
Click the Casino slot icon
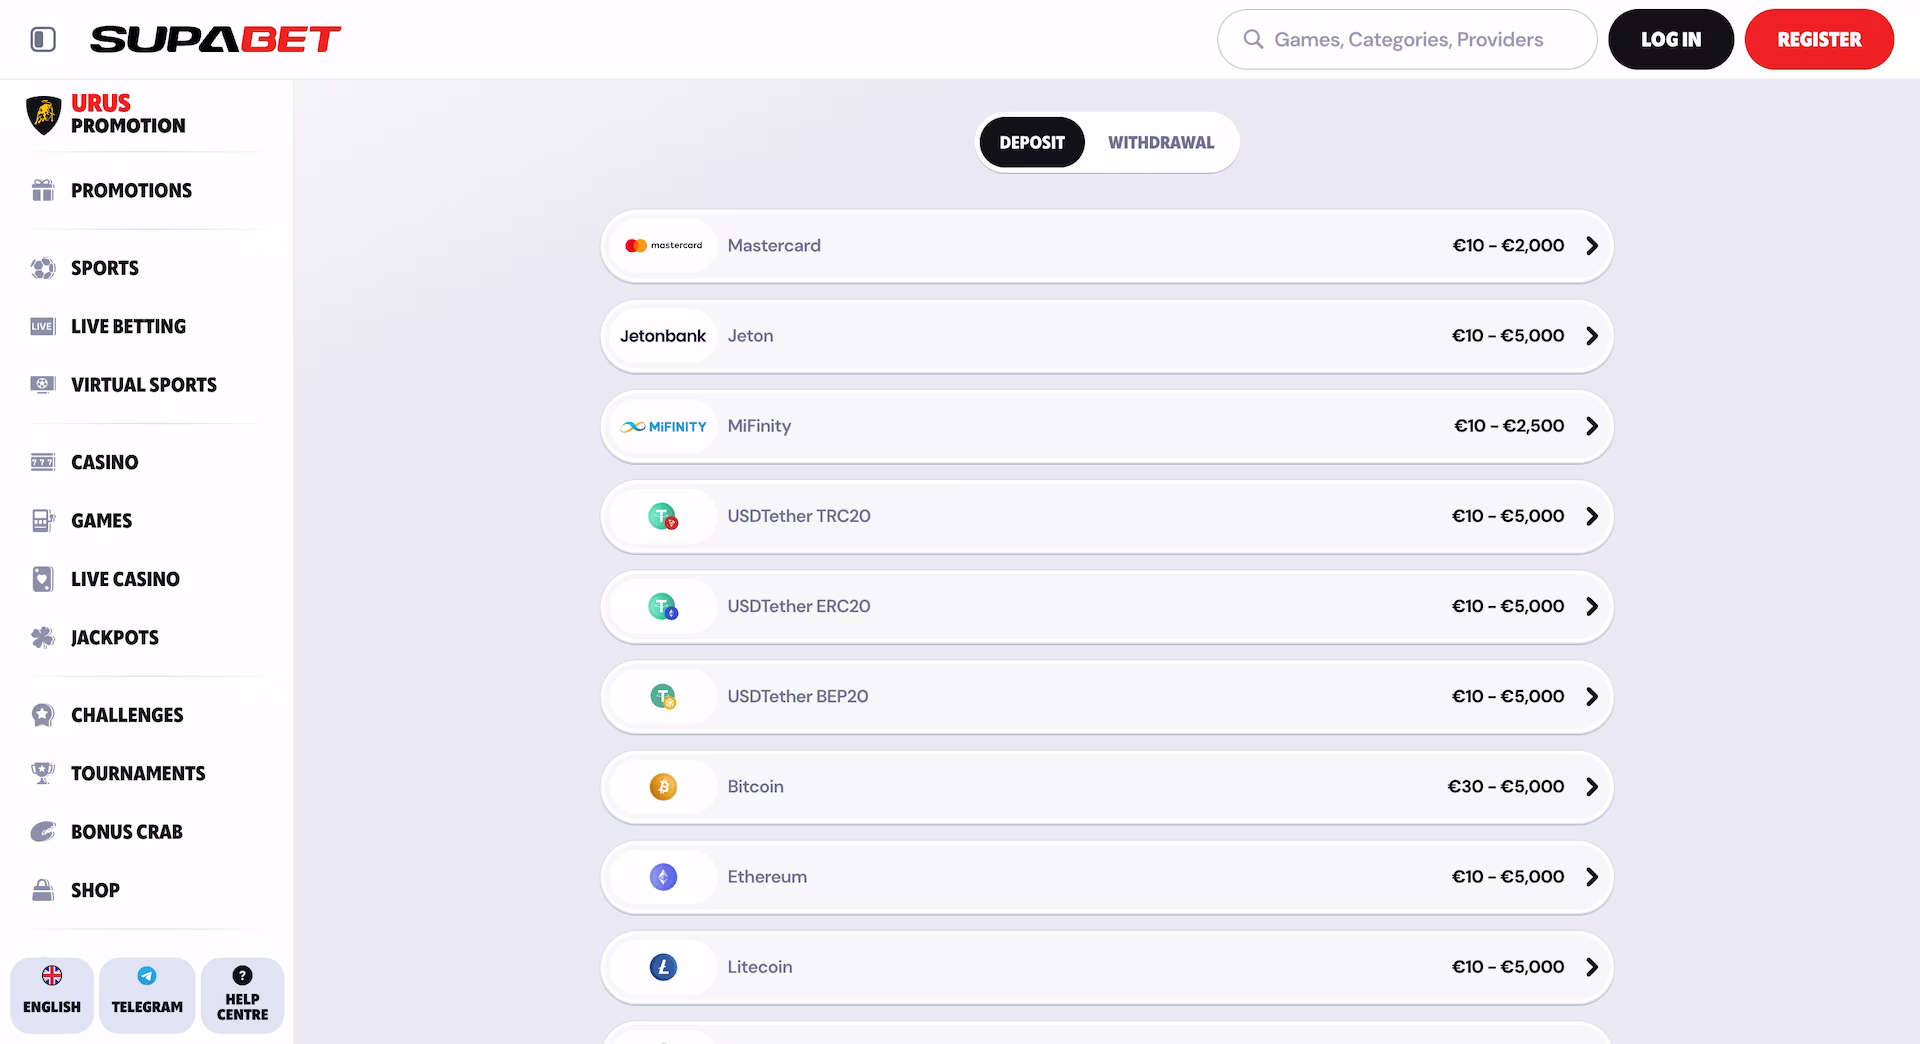(x=43, y=462)
